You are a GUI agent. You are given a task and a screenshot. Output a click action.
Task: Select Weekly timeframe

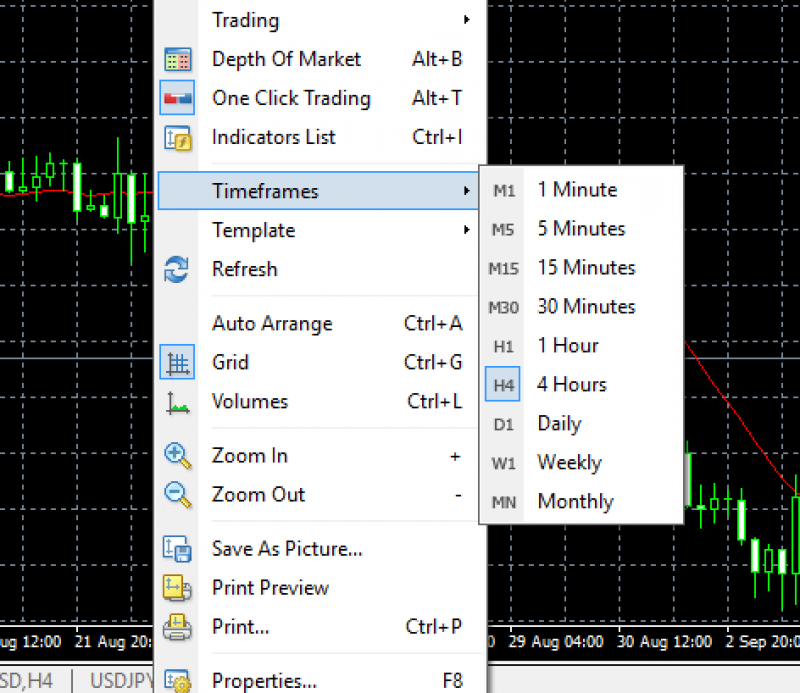581,463
